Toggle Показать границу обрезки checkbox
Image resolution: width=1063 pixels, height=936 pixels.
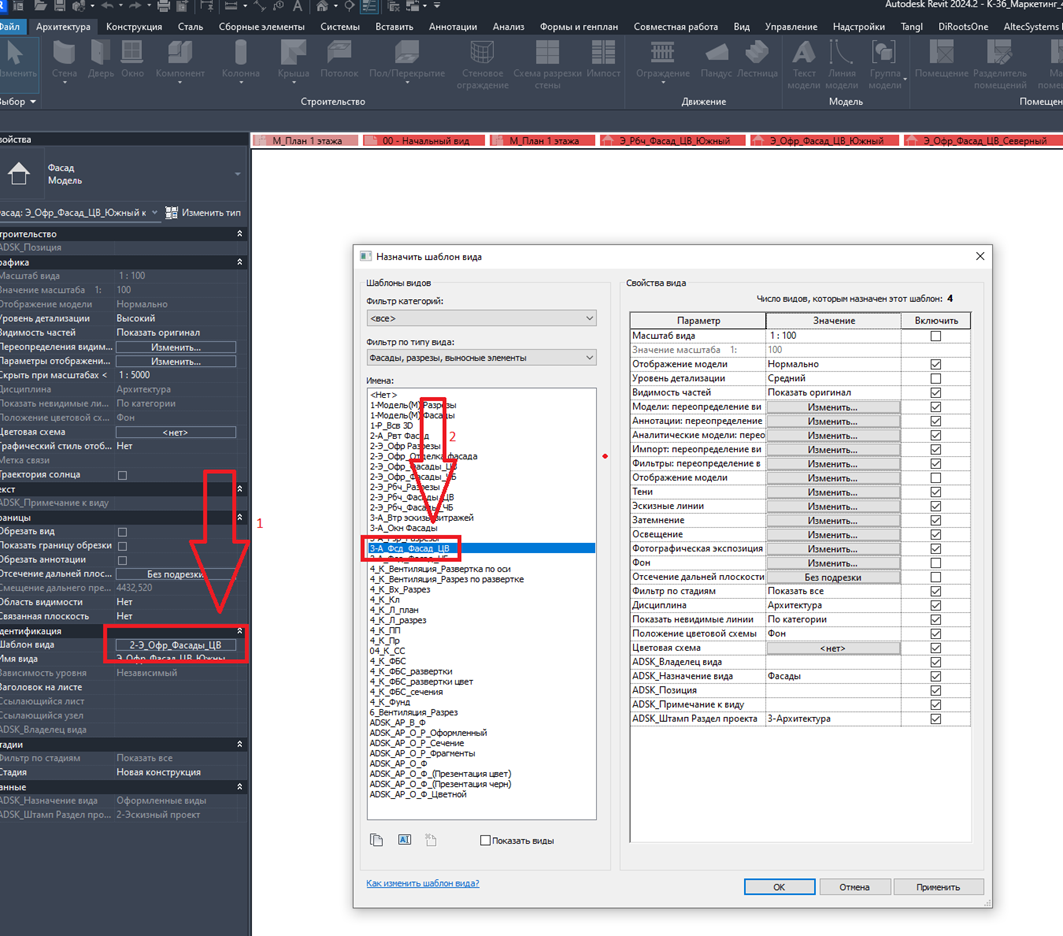tap(123, 546)
